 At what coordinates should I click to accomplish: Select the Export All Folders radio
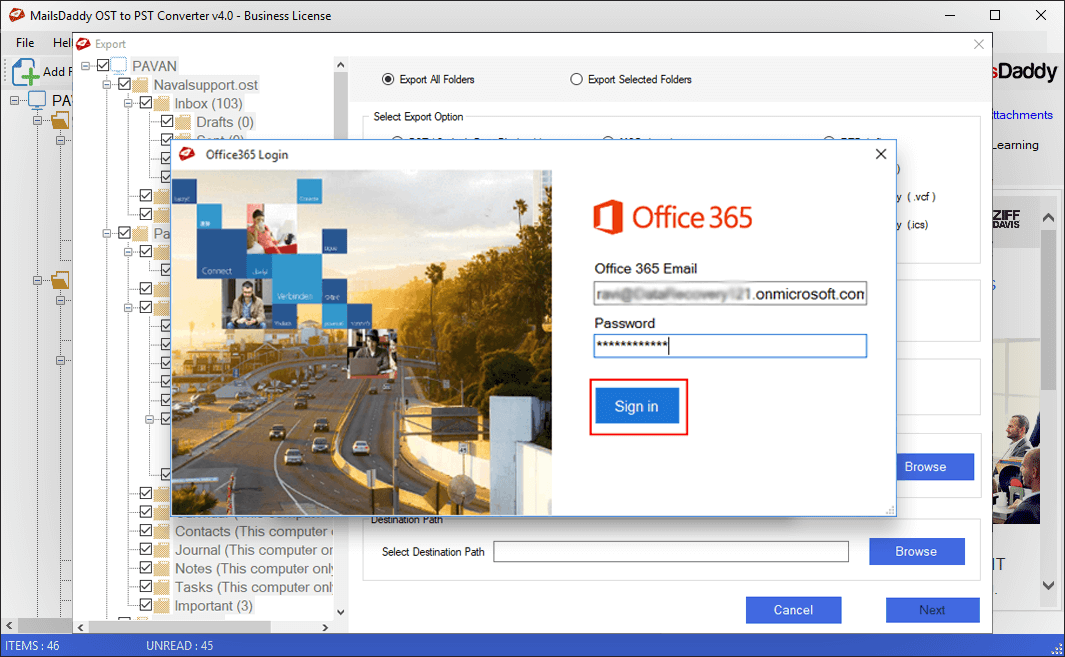[x=388, y=79]
